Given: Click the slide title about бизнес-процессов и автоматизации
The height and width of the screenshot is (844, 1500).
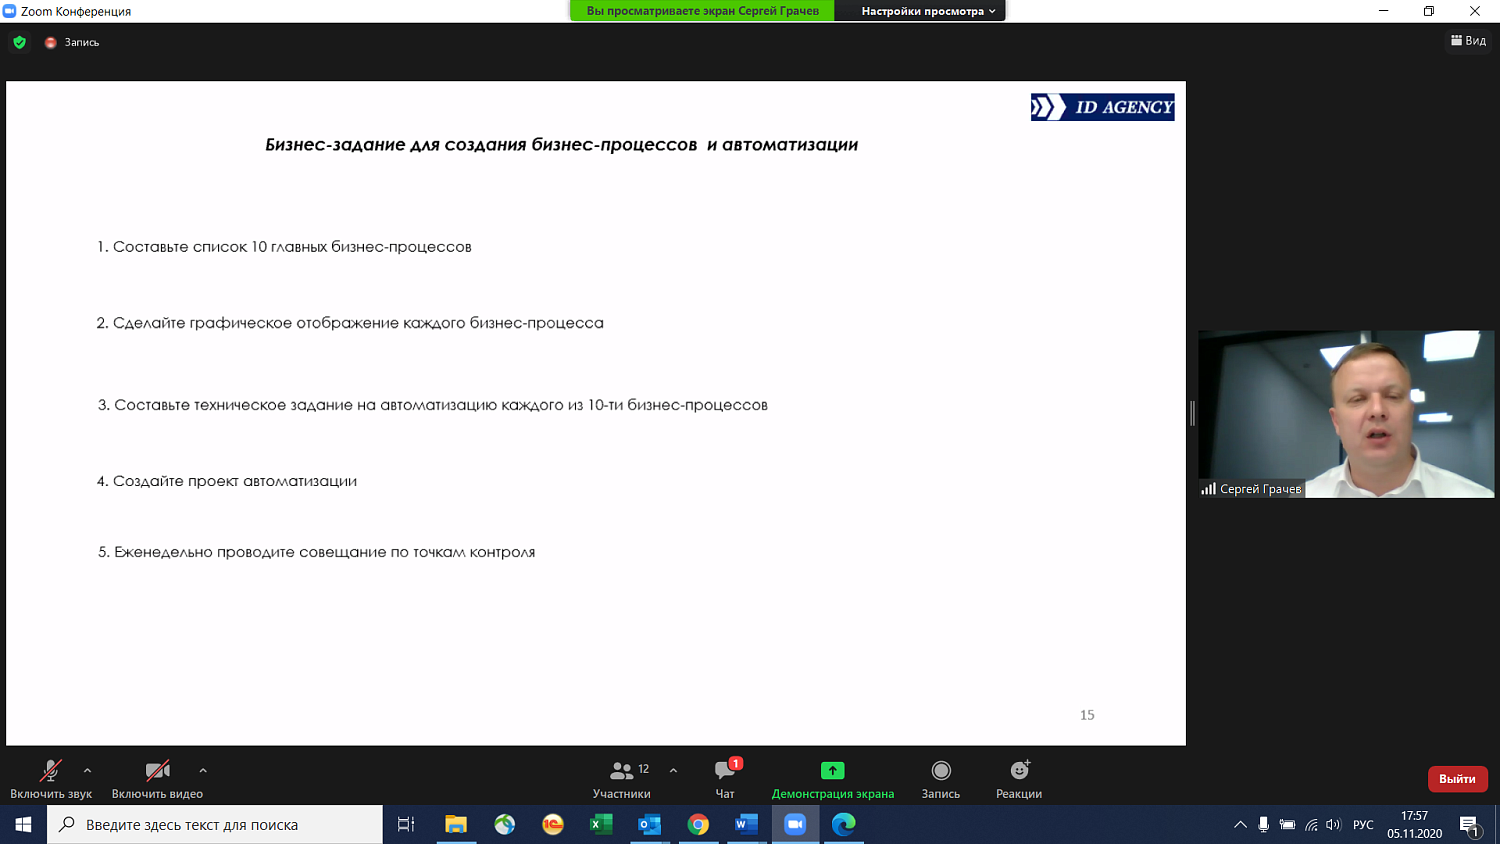Looking at the screenshot, I should pos(561,145).
